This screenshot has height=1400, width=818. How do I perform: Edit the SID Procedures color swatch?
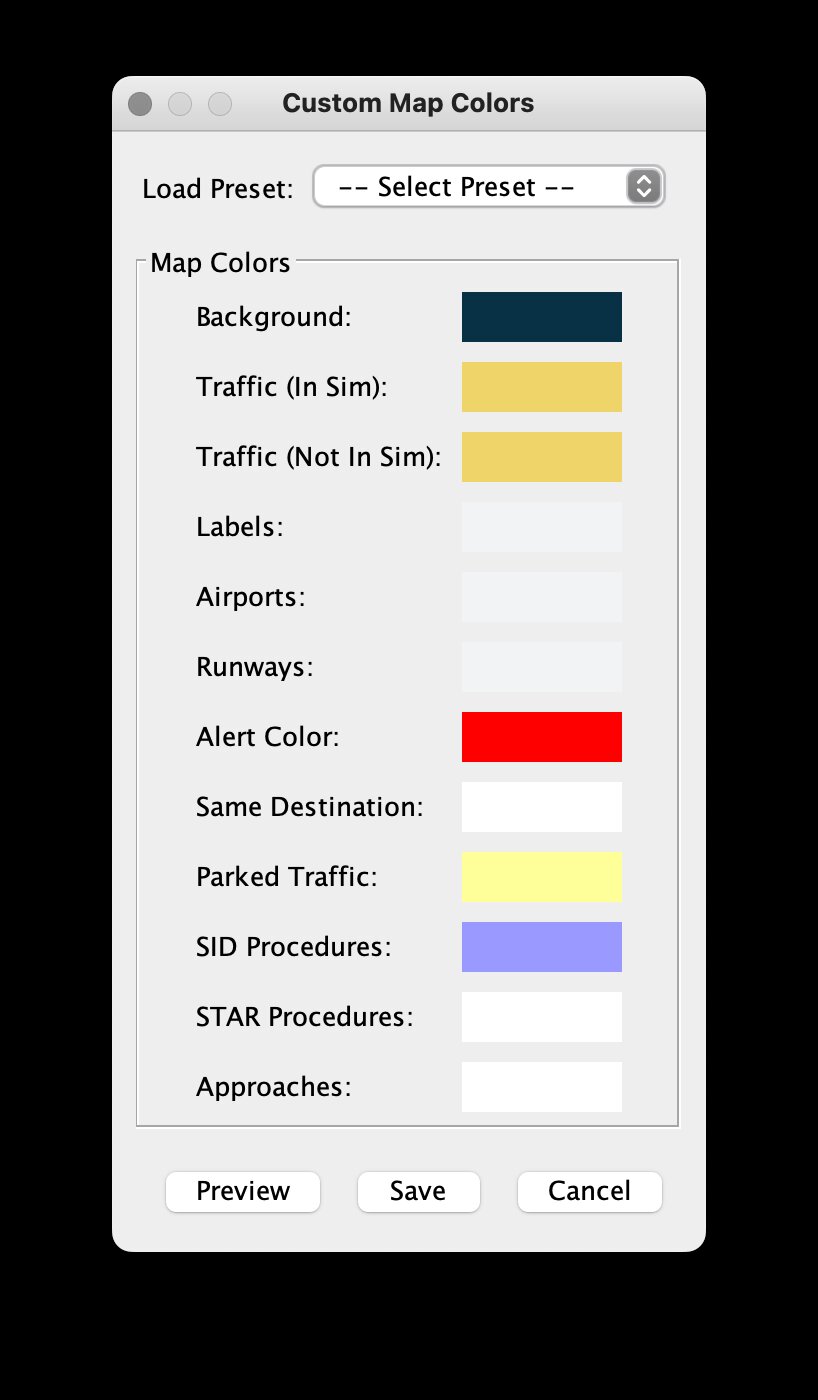click(541, 947)
